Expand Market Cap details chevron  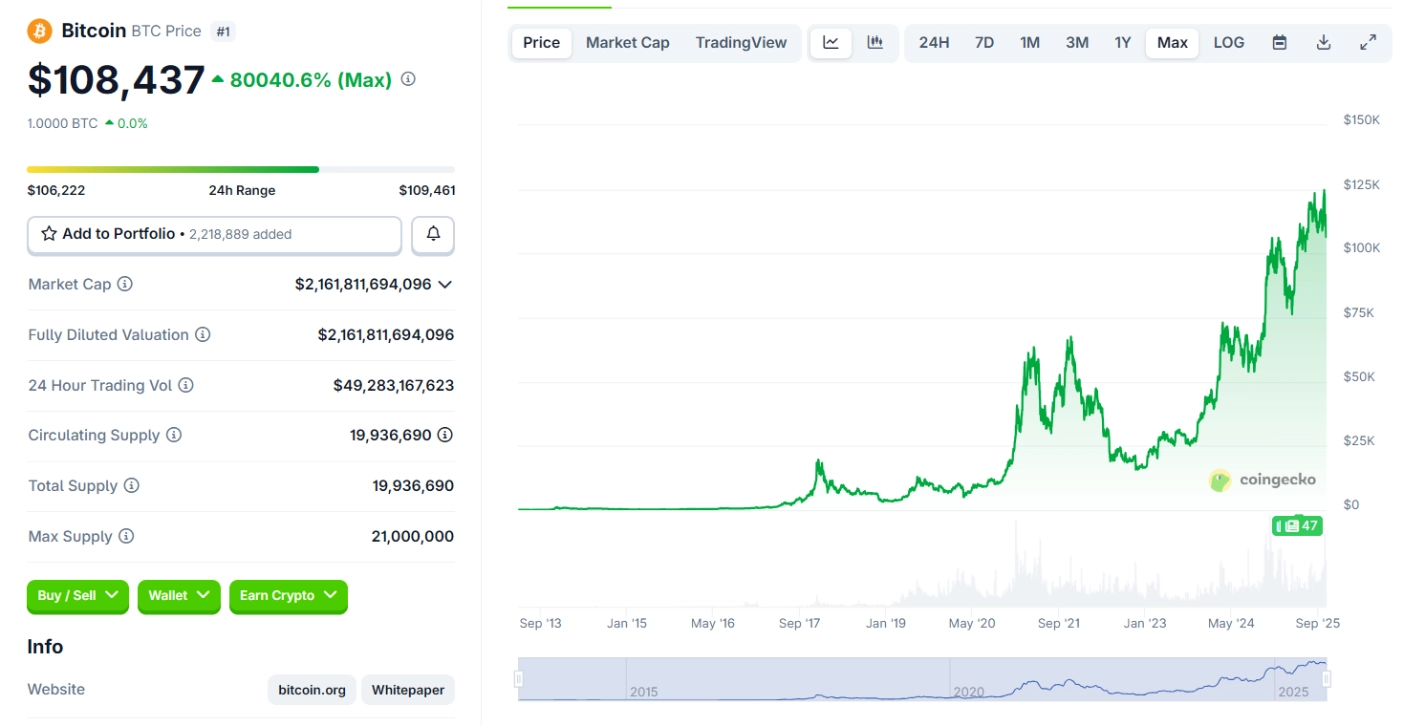point(445,284)
